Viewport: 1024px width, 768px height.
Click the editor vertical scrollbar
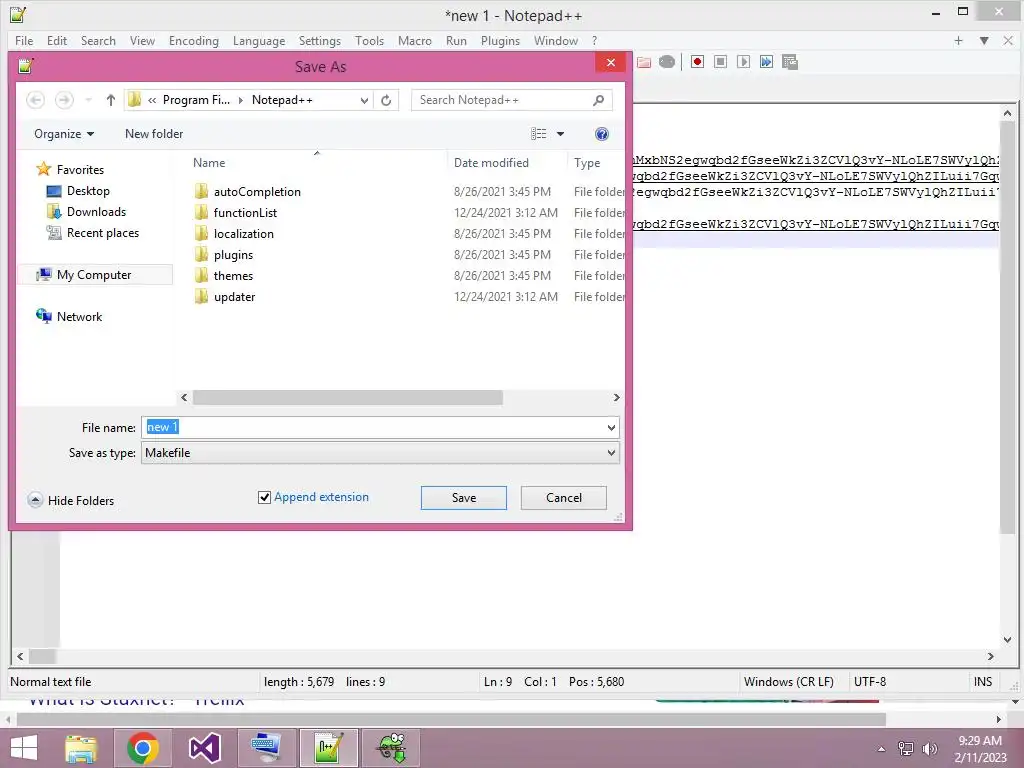tap(1007, 327)
